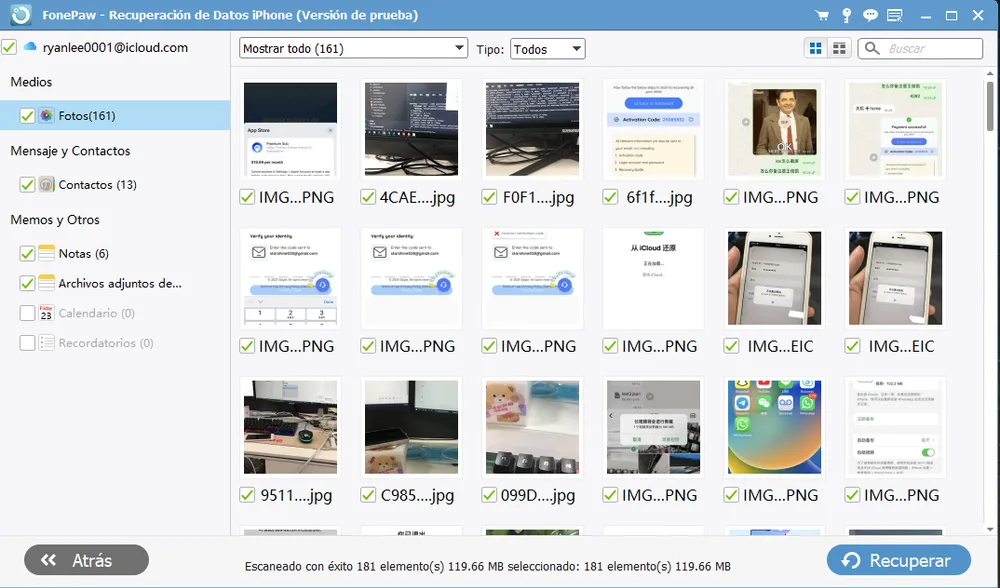This screenshot has width=1000, height=588.
Task: Click the Fotos category icon
Action: pyautogui.click(x=46, y=115)
